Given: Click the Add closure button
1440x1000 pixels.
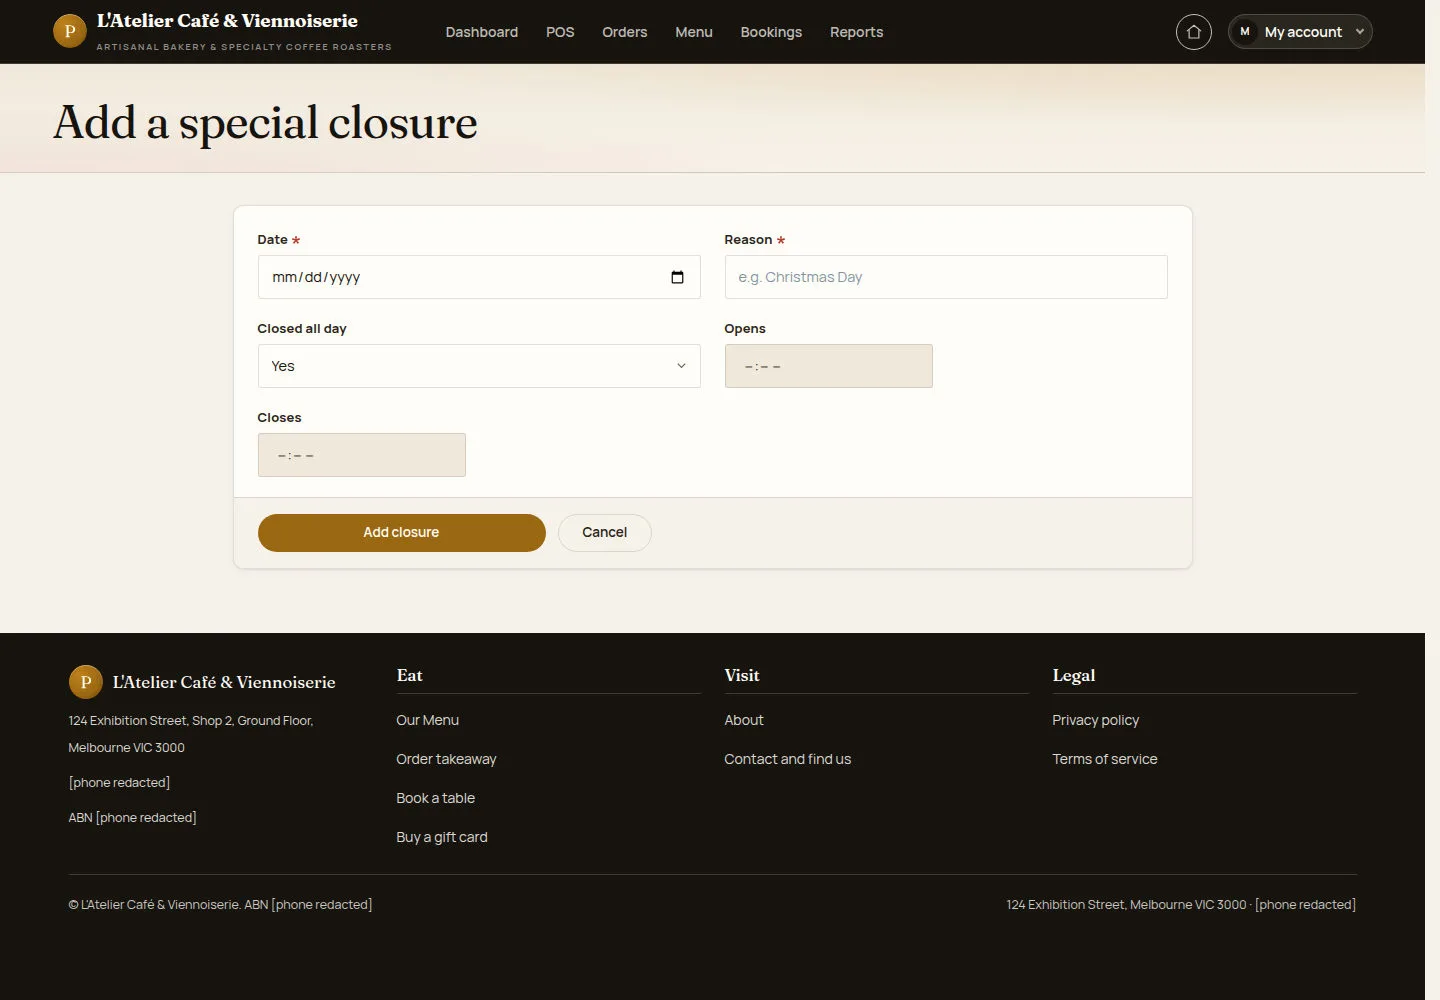Looking at the screenshot, I should [x=401, y=533].
